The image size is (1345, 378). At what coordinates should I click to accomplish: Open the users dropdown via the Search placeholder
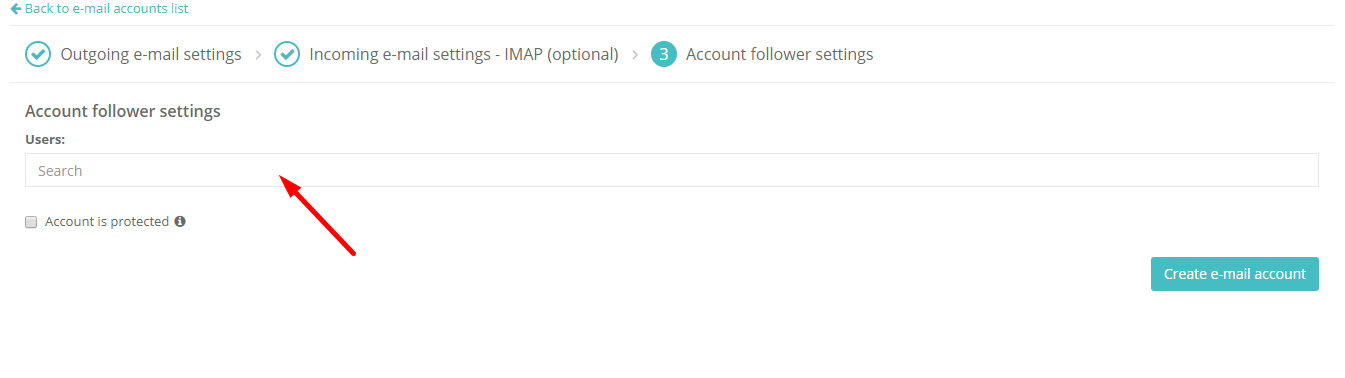pyautogui.click(x=60, y=171)
